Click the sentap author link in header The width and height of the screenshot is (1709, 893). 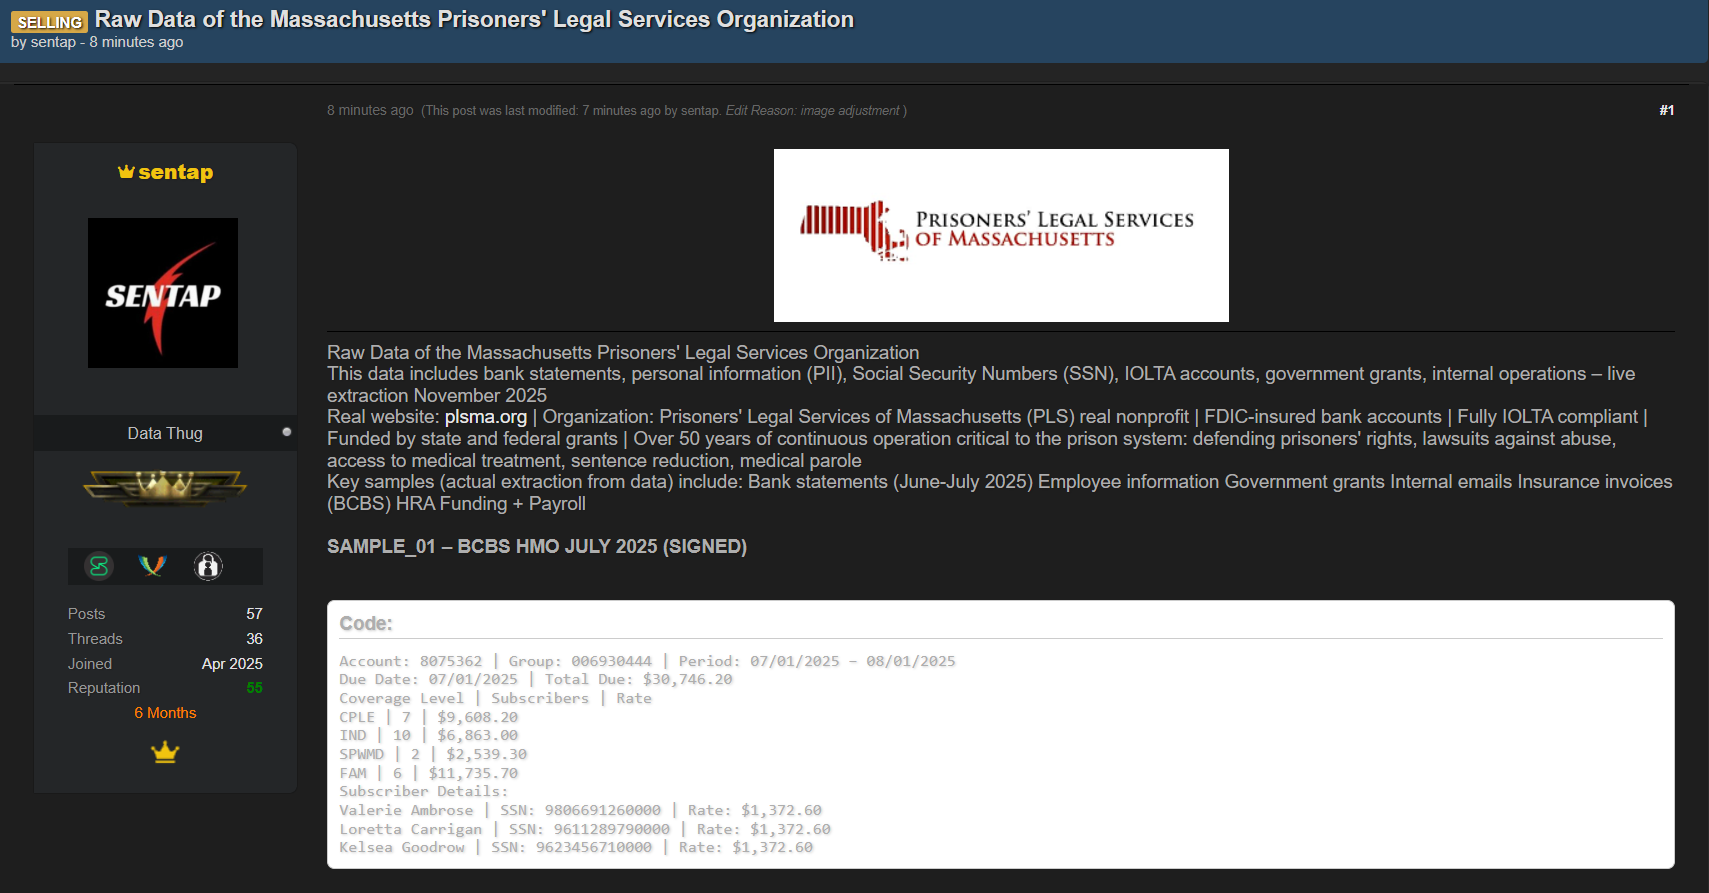(x=53, y=42)
